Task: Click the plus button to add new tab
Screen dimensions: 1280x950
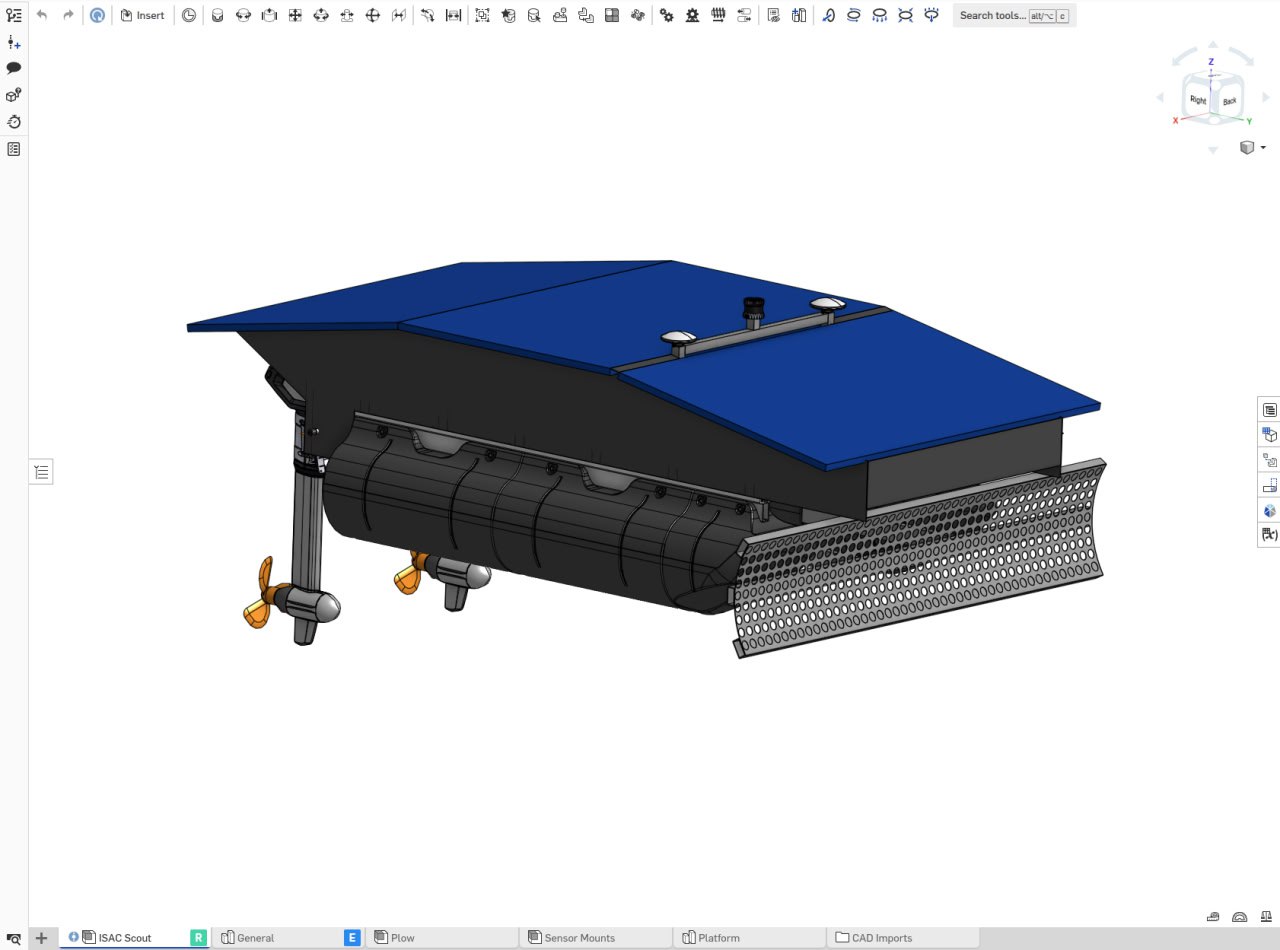Action: point(41,938)
